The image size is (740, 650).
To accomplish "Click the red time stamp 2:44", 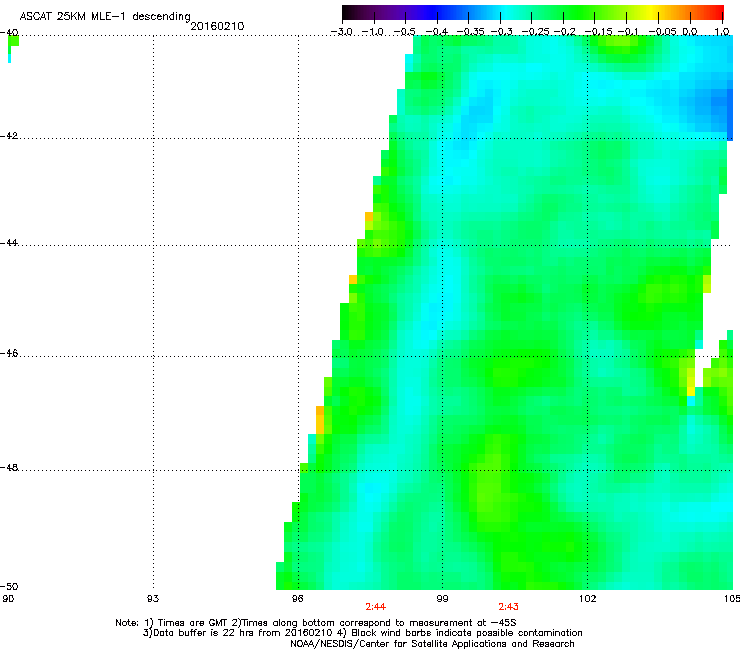I will (x=376, y=607).
